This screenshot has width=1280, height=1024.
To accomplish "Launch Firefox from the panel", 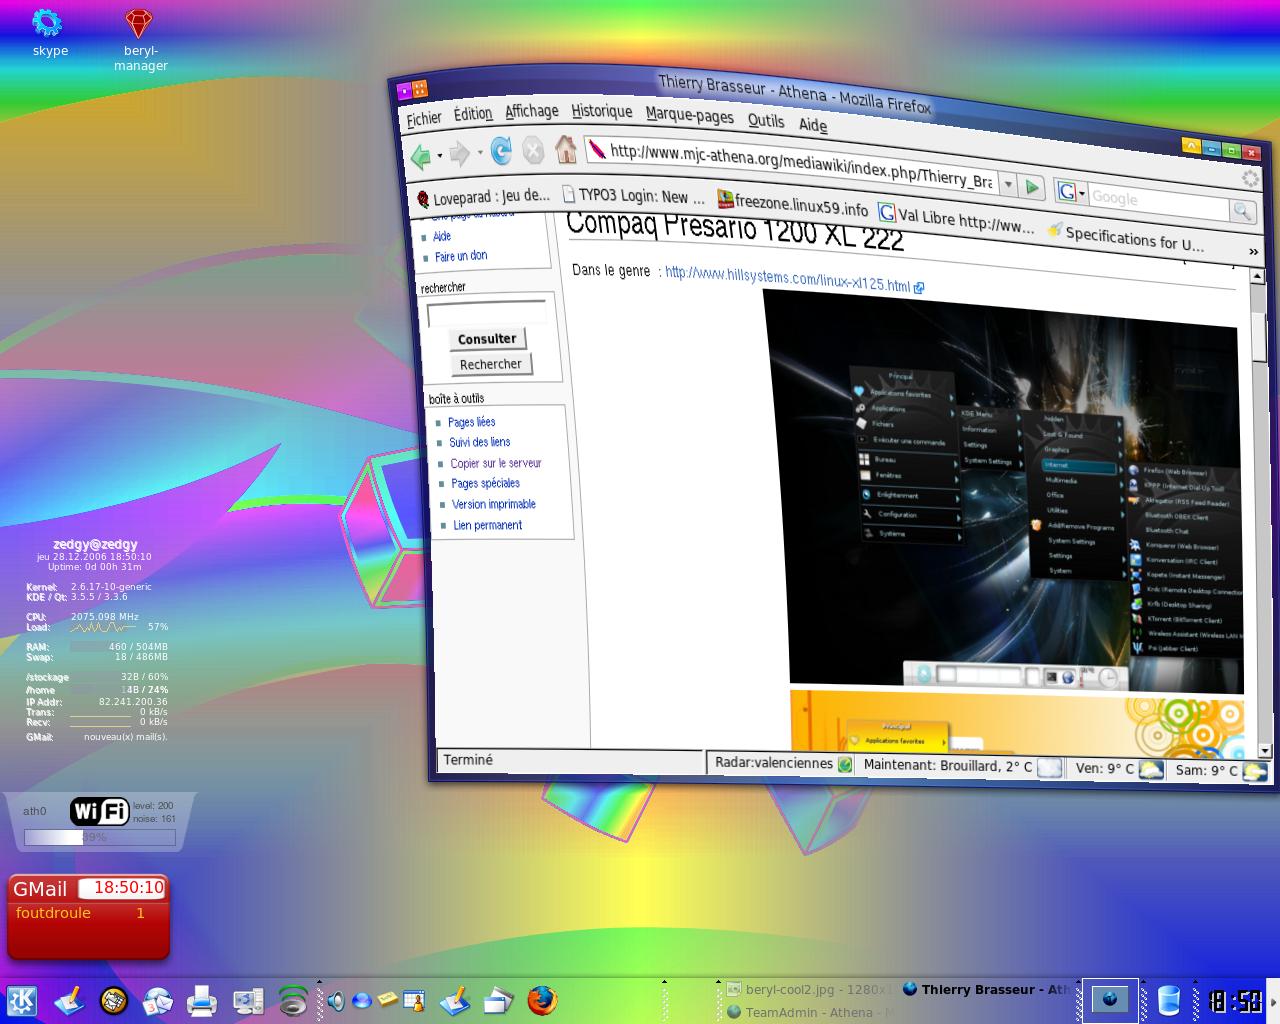I will pyautogui.click(x=542, y=1000).
